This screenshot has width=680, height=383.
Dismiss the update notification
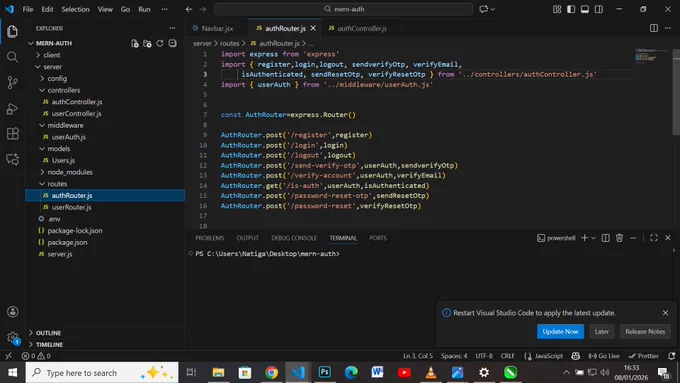click(x=665, y=313)
